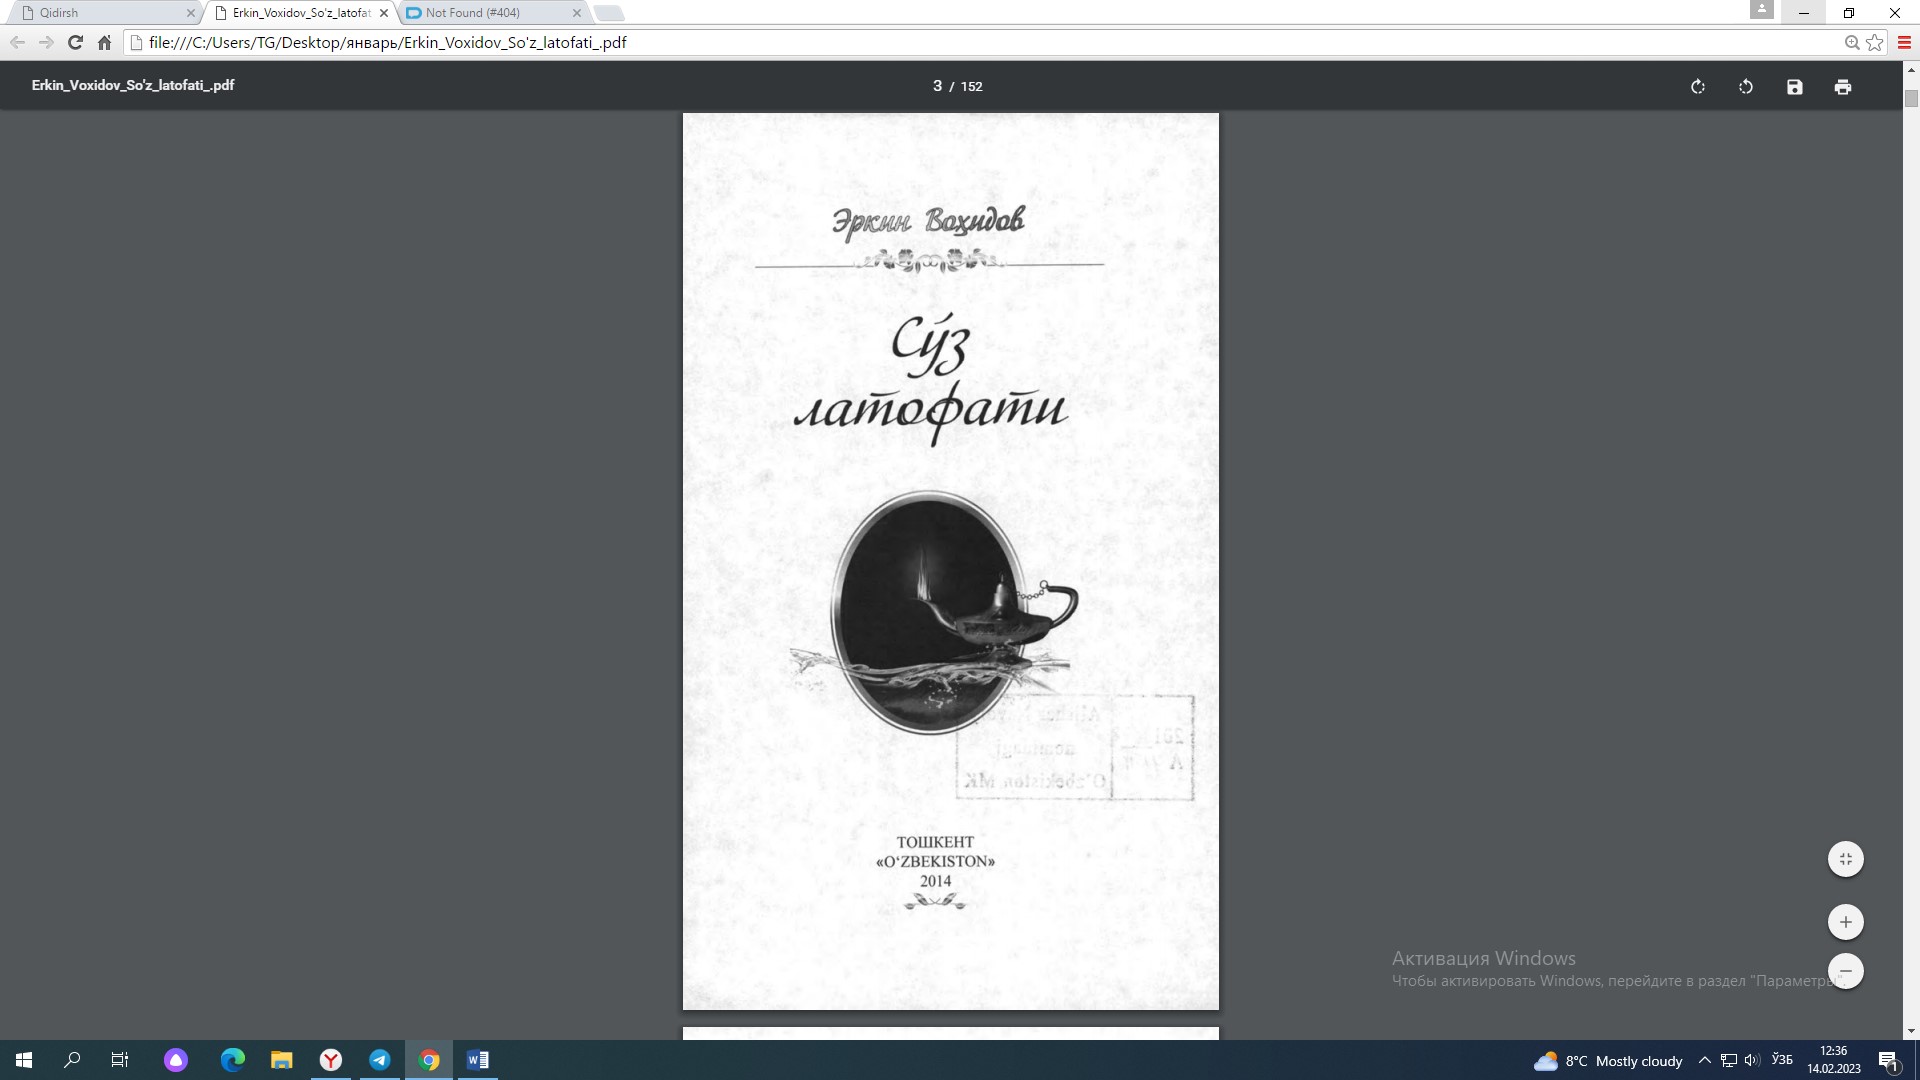
Task: Switch to the Not Found (#404) tab
Action: (x=480, y=13)
